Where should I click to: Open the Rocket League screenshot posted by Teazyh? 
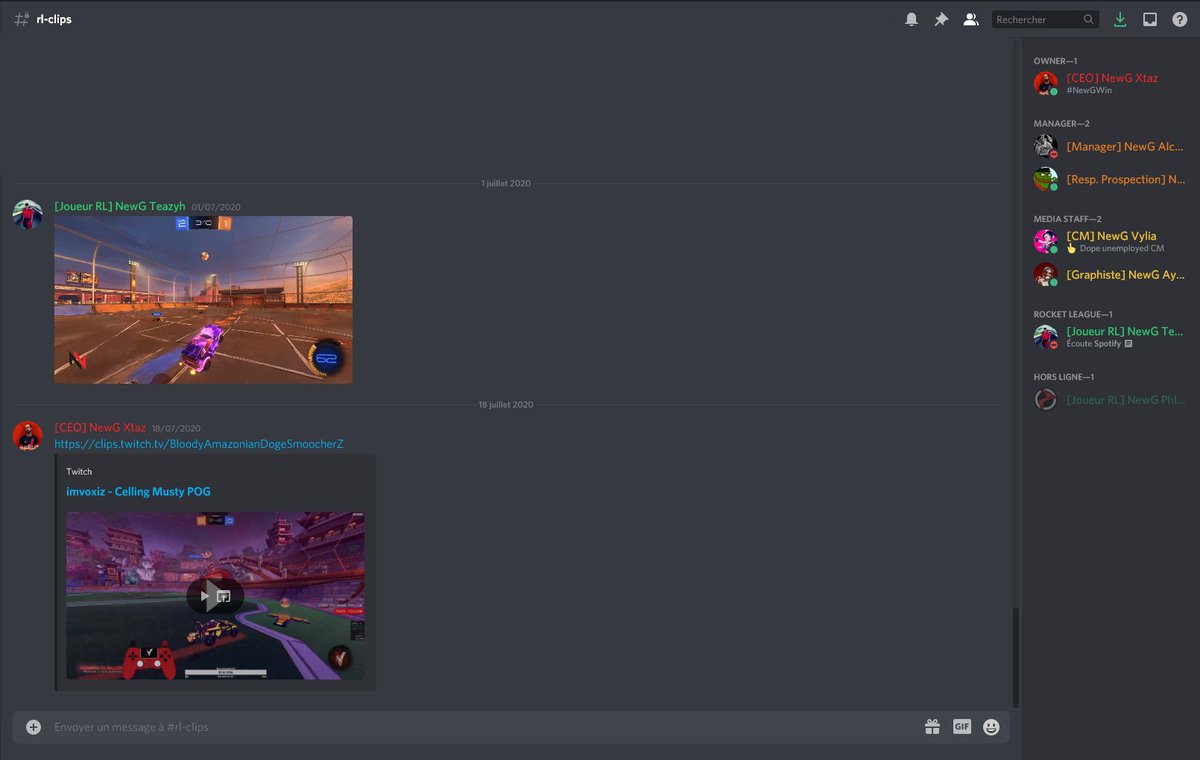coord(203,300)
